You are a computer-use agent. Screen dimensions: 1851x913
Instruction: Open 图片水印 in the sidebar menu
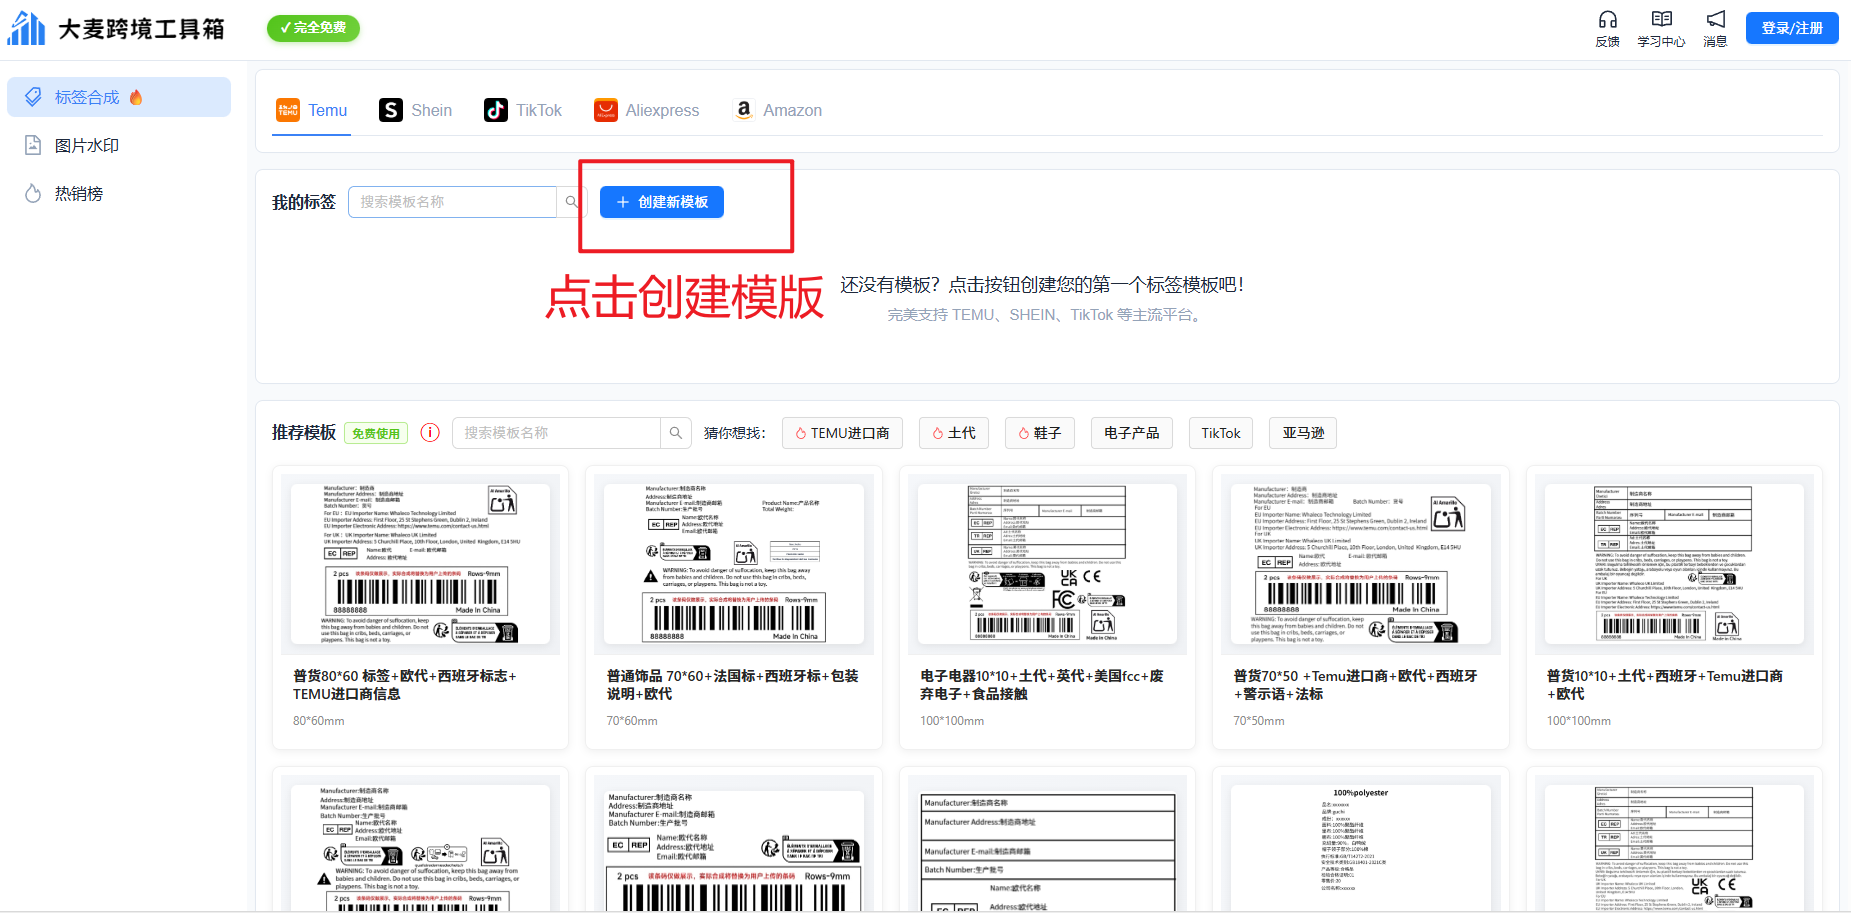pos(119,145)
